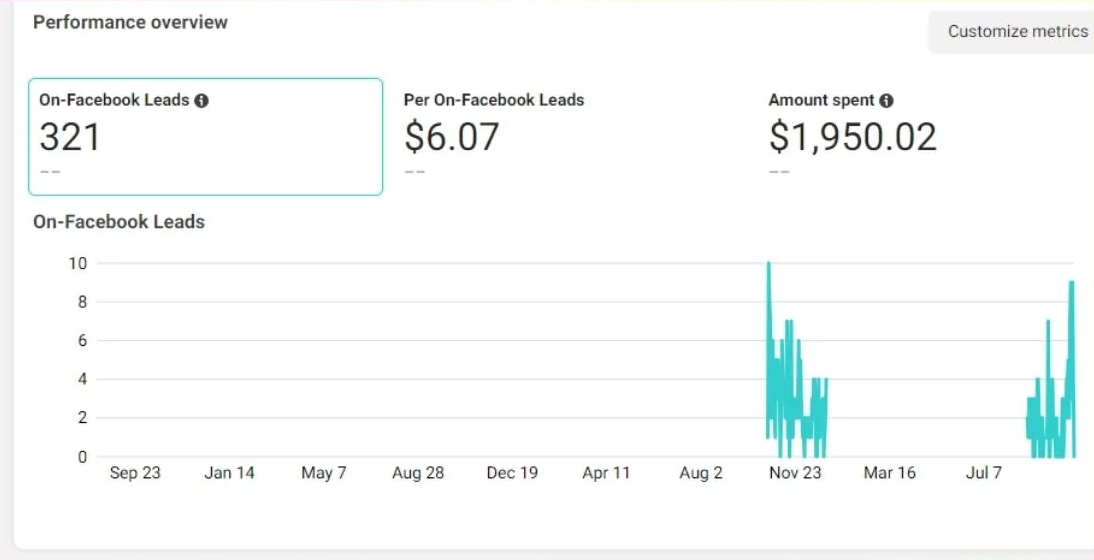Click info icon beside On-Facebook Leads
Image resolution: width=1094 pixels, height=560 pixels.
pyautogui.click(x=201, y=101)
